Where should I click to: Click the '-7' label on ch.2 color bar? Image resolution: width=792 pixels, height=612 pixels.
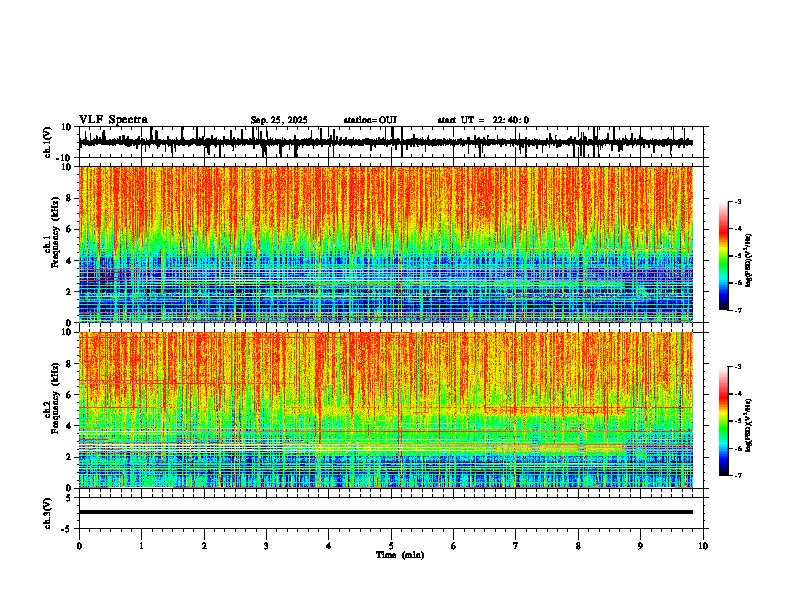click(738, 475)
